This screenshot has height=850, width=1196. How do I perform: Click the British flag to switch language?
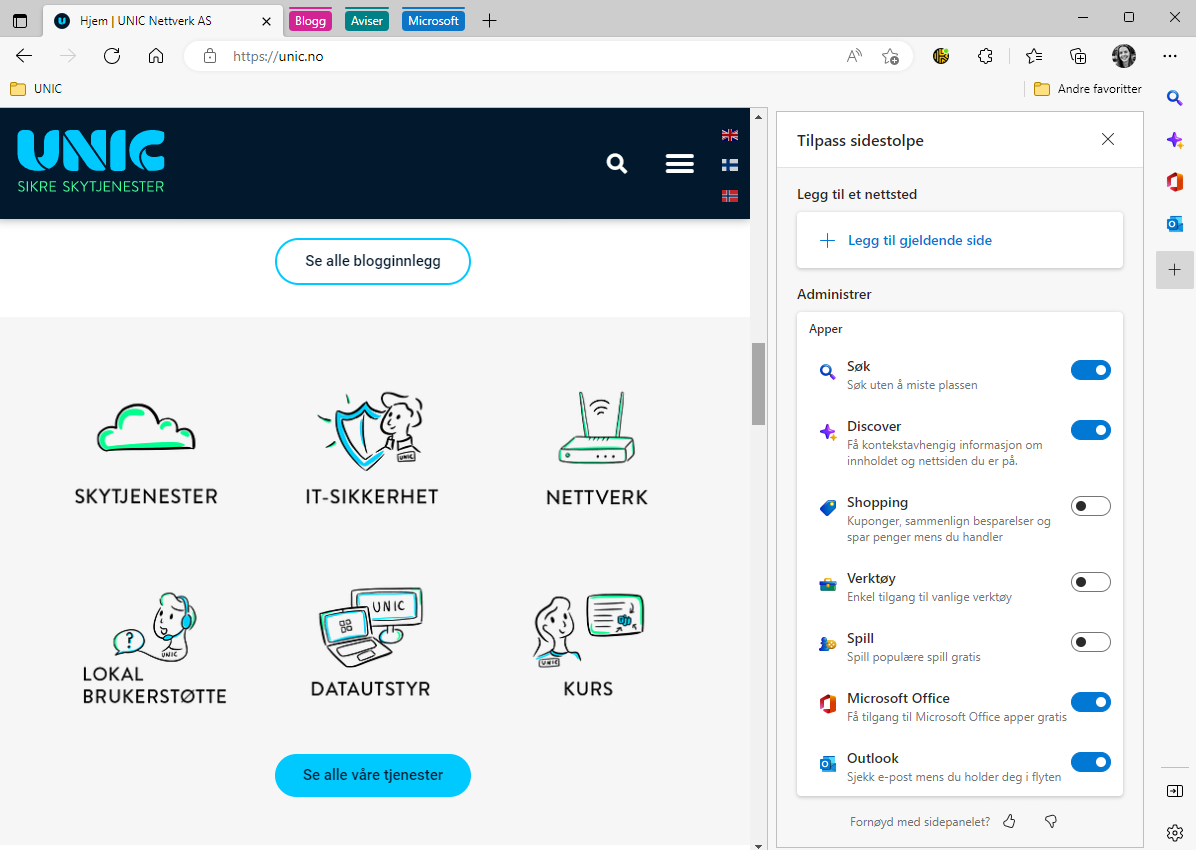729,134
